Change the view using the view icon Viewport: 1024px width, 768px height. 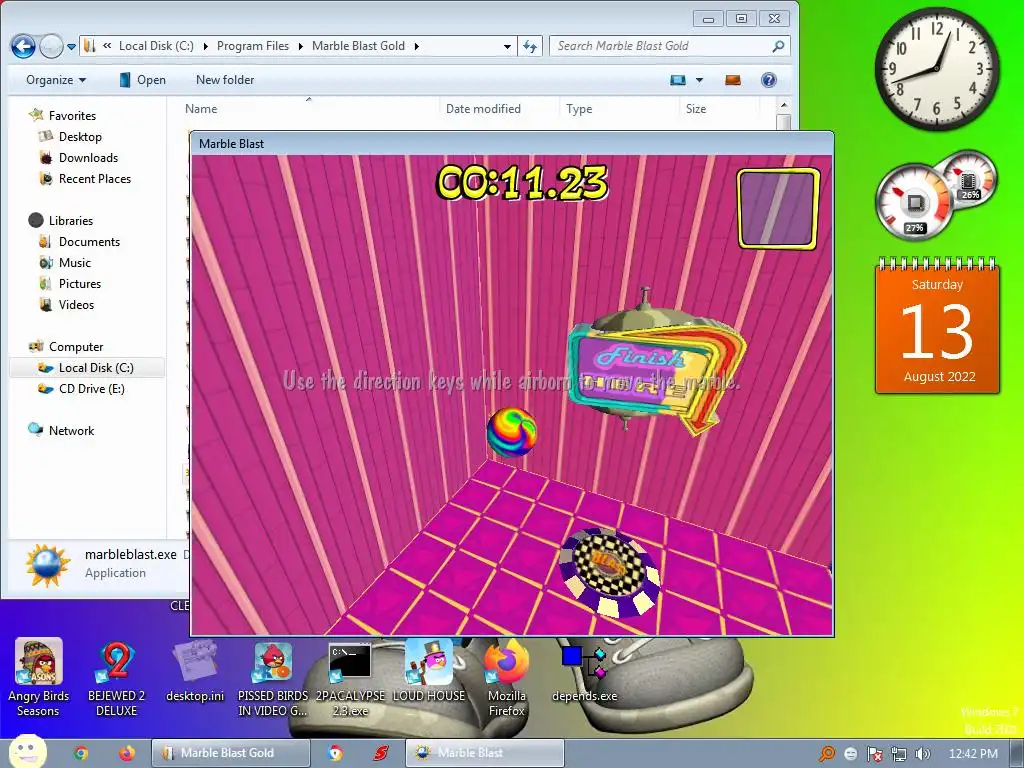(678, 80)
